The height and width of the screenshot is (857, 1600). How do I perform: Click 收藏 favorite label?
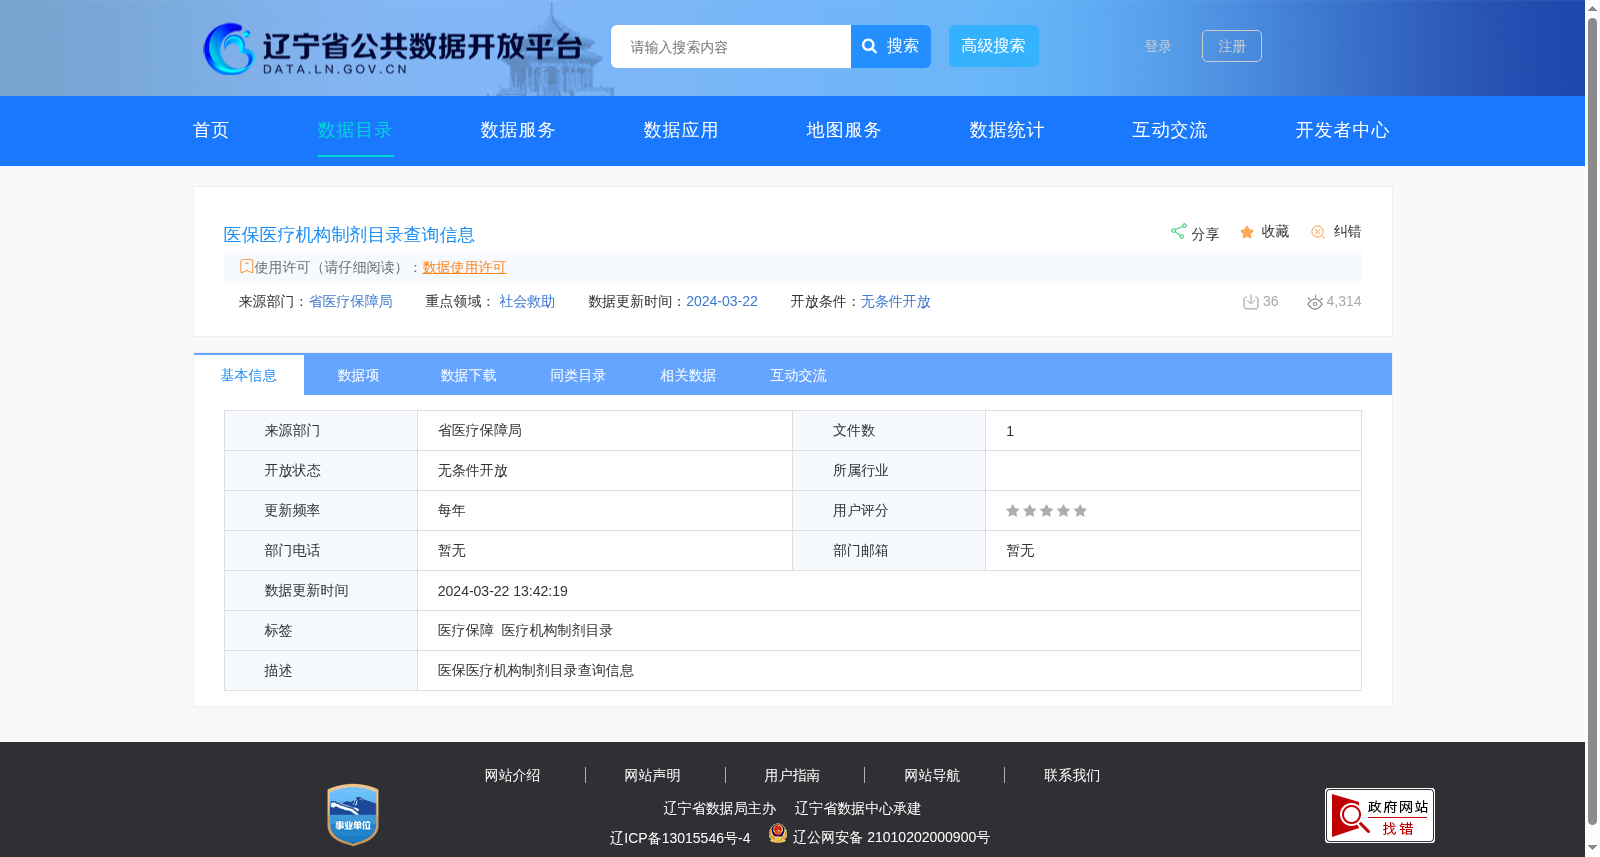pos(1275,231)
